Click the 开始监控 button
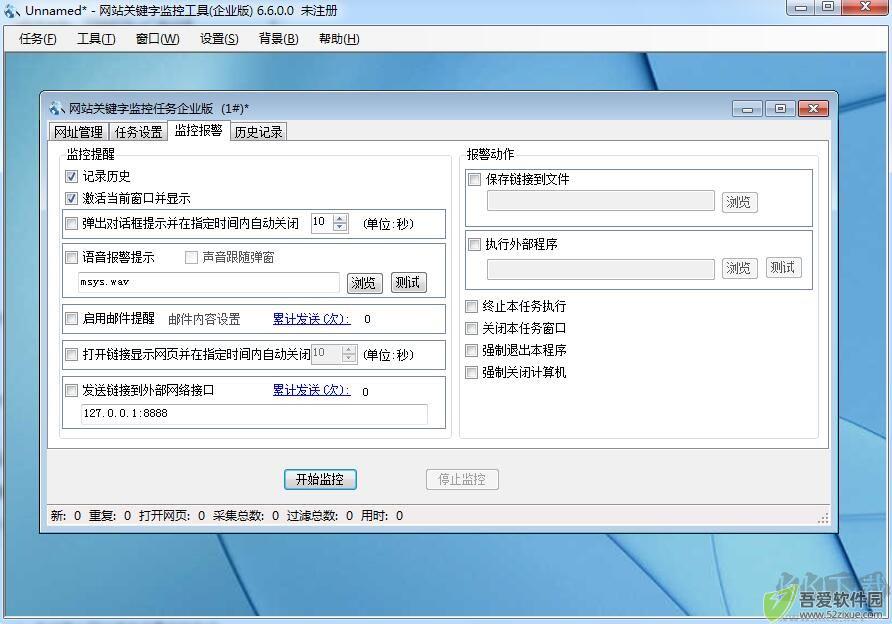Screen dimensions: 892x624 tap(320, 480)
